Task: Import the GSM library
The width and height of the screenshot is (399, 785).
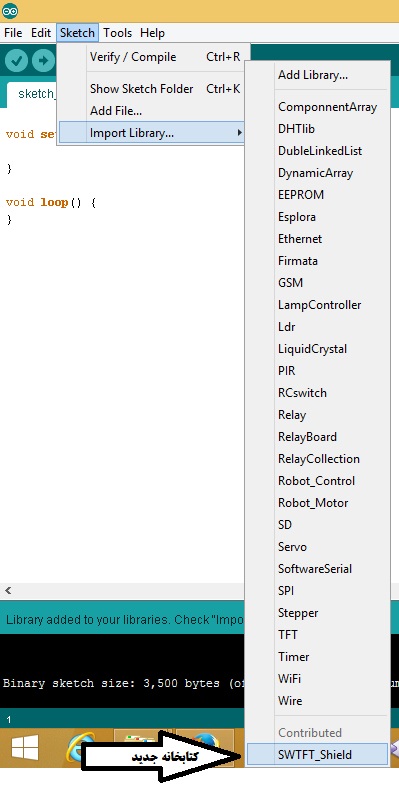Action: point(317,283)
